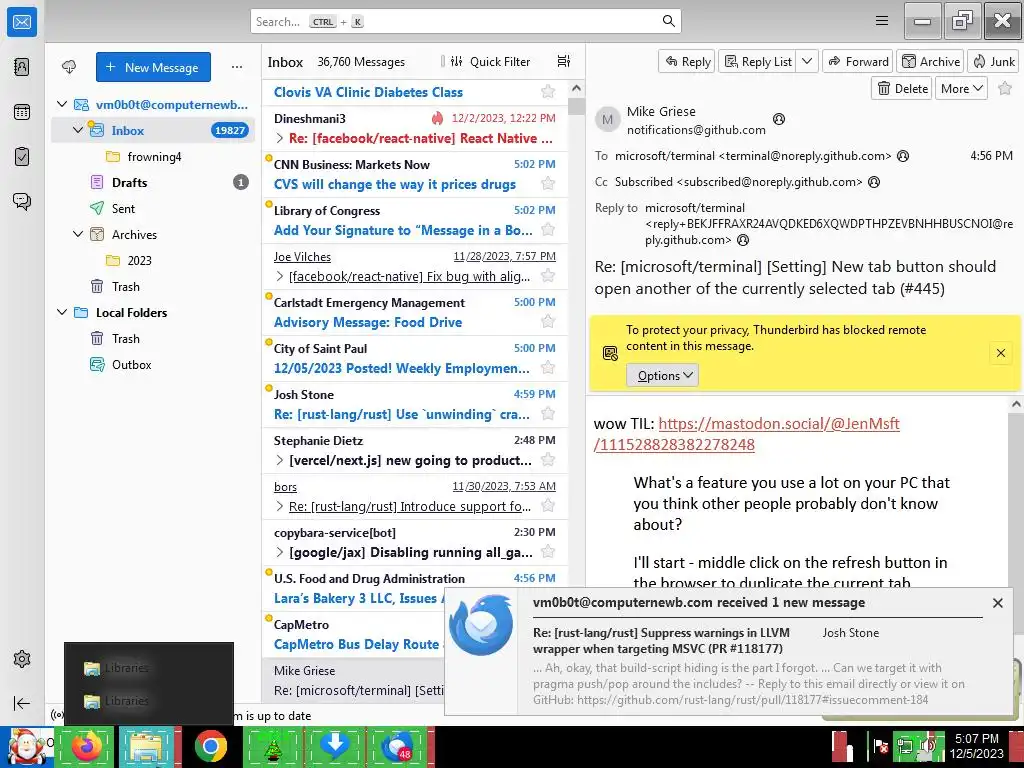The image size is (1024, 768).
Task: Star the Stephanie Dietz vercel/next.js message
Action: [x=548, y=460]
